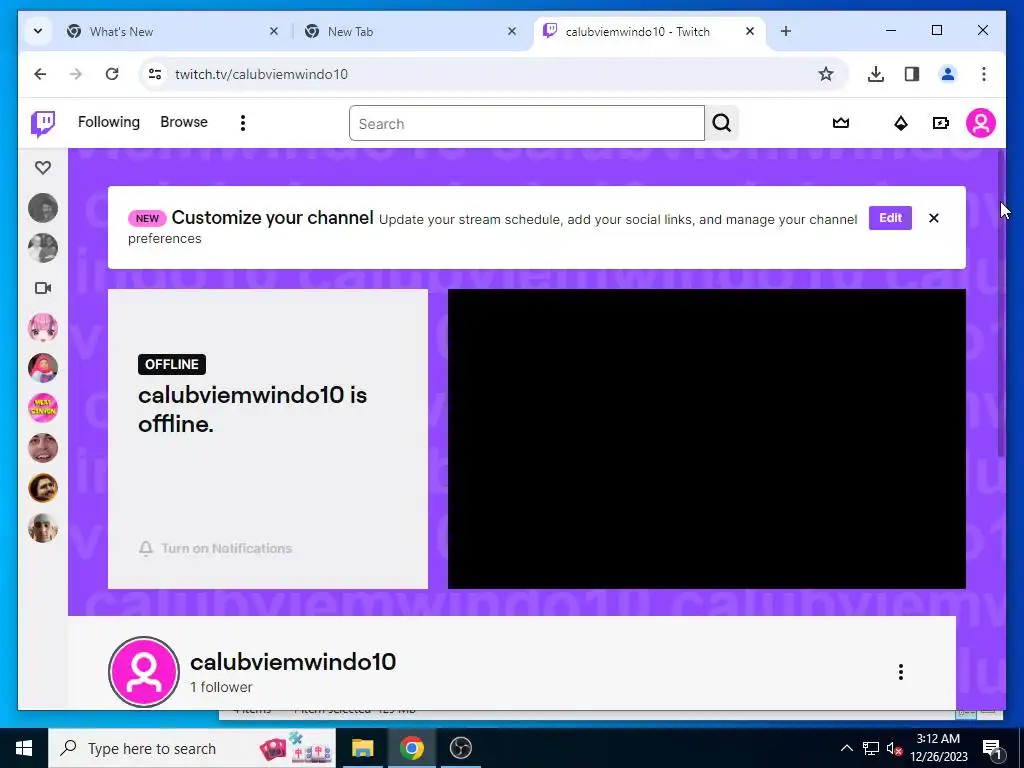This screenshot has width=1024, height=768.
Task: Open a new browser tab with plus
Action: (x=786, y=31)
